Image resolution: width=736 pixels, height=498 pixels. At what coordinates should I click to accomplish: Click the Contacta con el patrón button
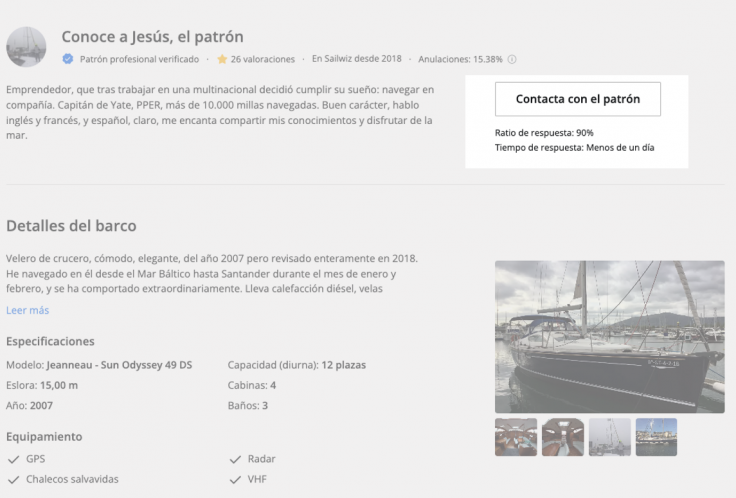[x=577, y=99]
